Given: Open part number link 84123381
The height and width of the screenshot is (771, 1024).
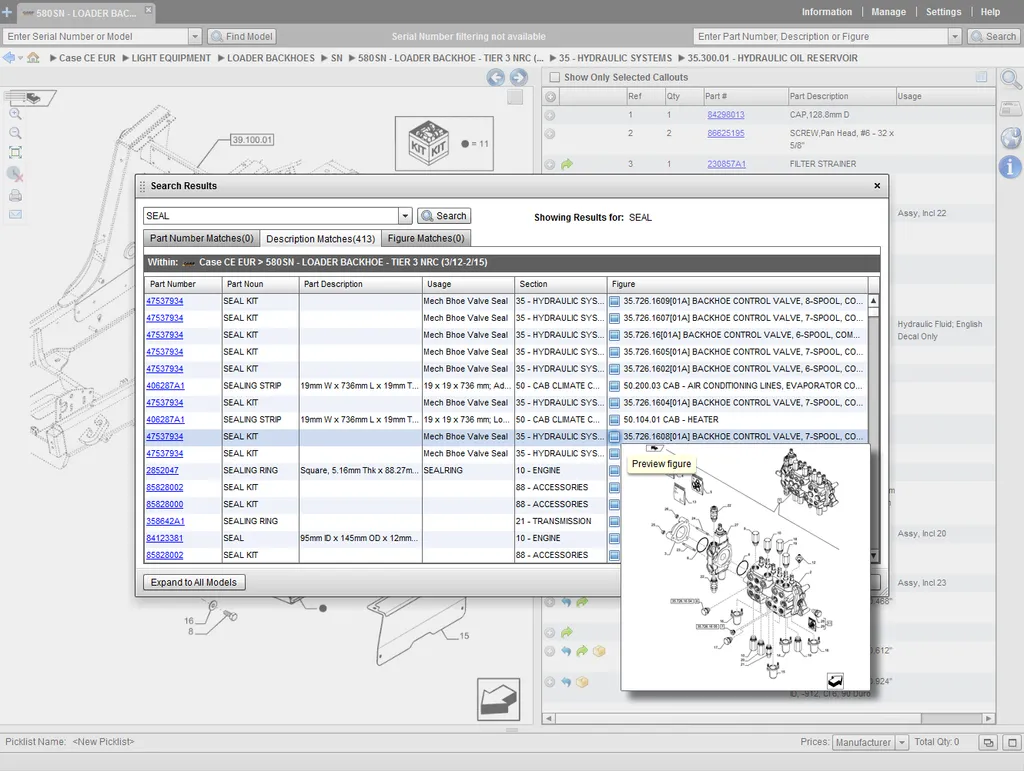Looking at the screenshot, I should coord(165,539).
